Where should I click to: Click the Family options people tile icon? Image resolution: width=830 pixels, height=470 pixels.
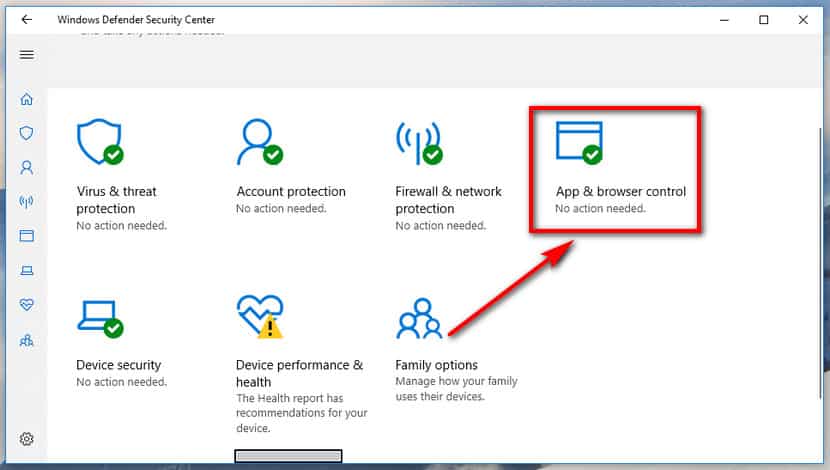(420, 318)
